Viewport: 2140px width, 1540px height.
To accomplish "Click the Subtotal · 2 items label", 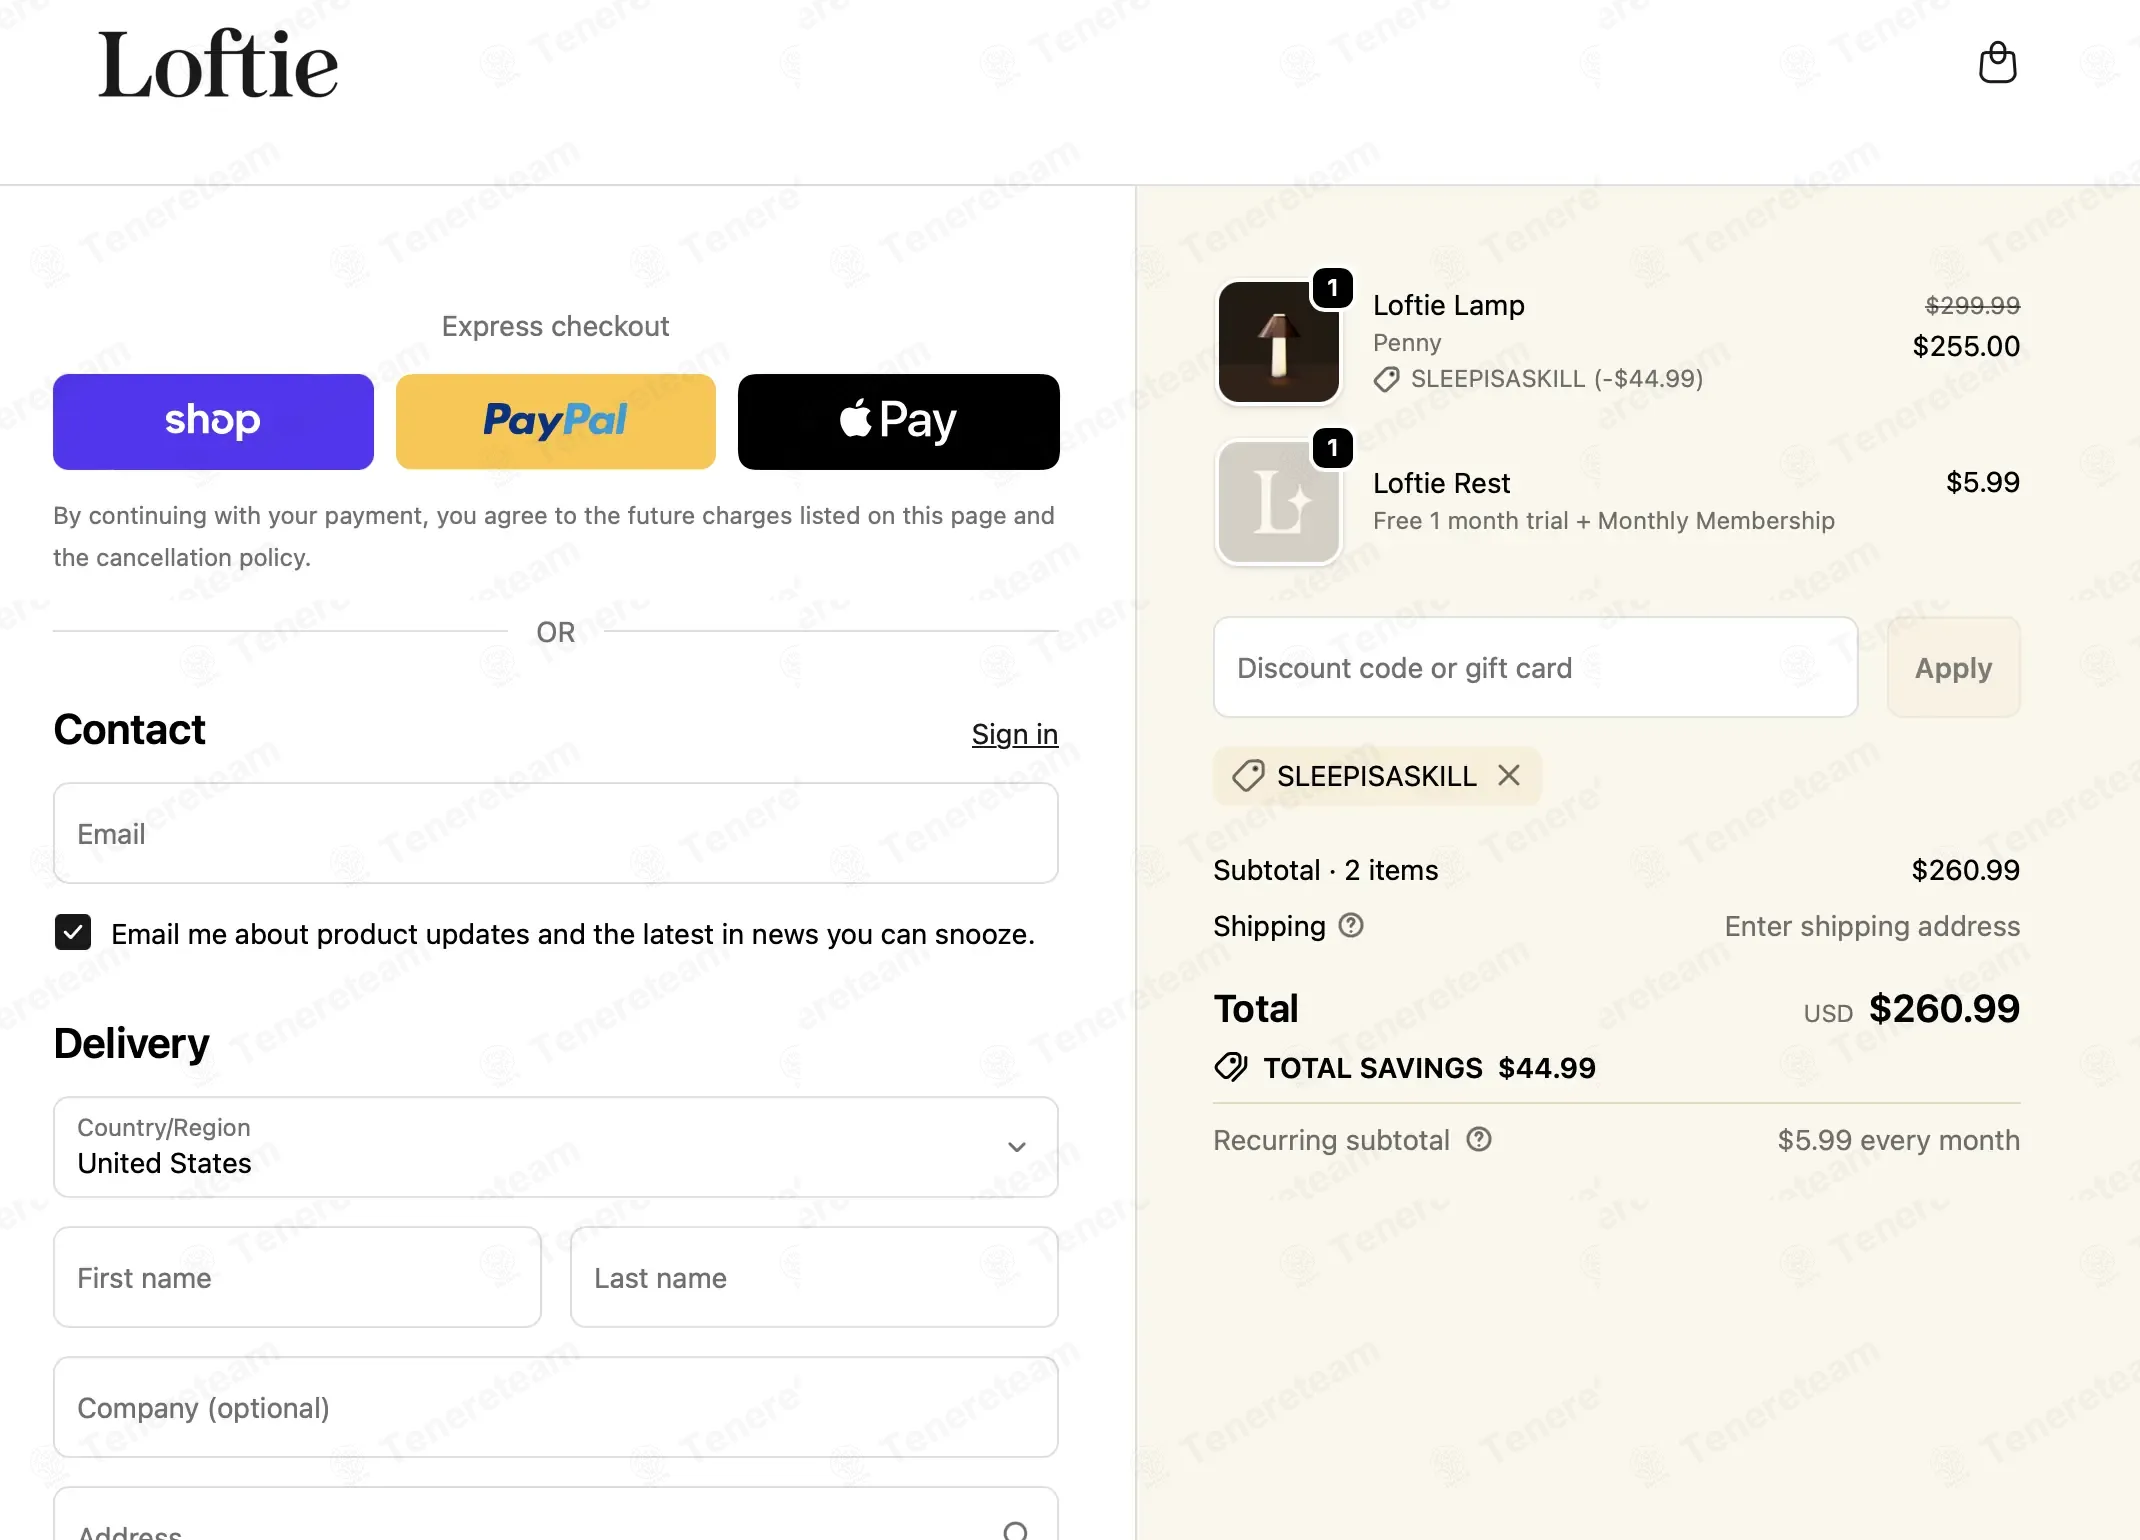I will (1326, 870).
